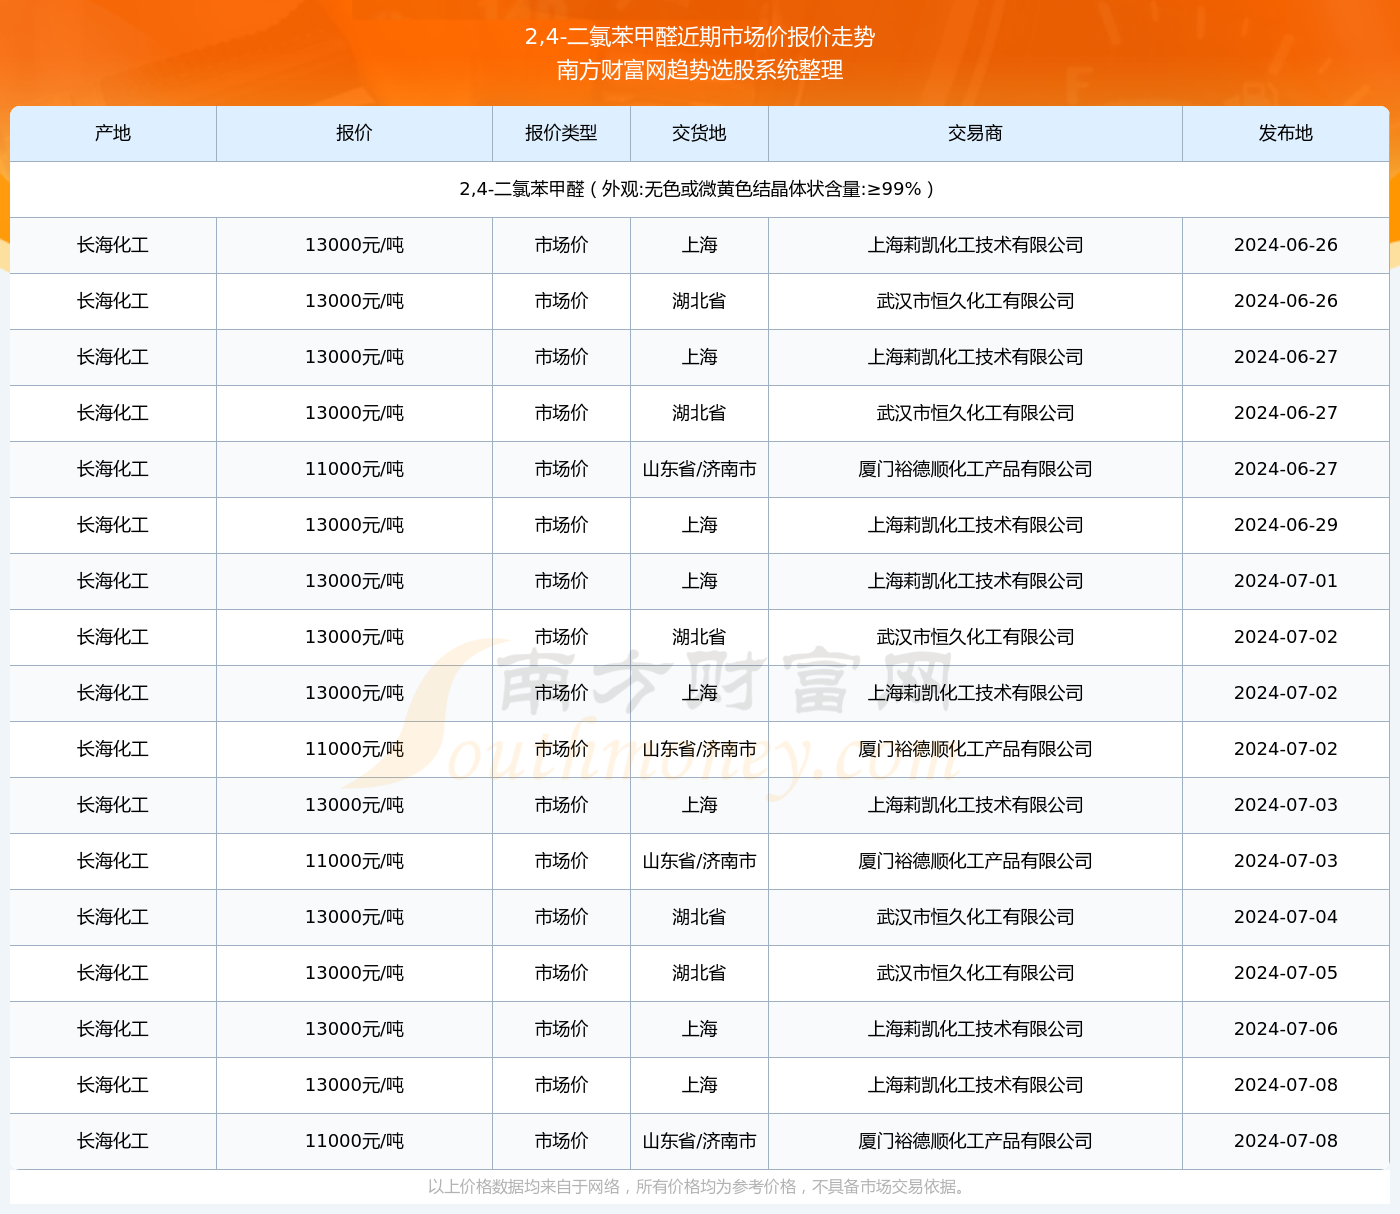Click 长海化工 in the 2024-07-04 row

coord(113,917)
